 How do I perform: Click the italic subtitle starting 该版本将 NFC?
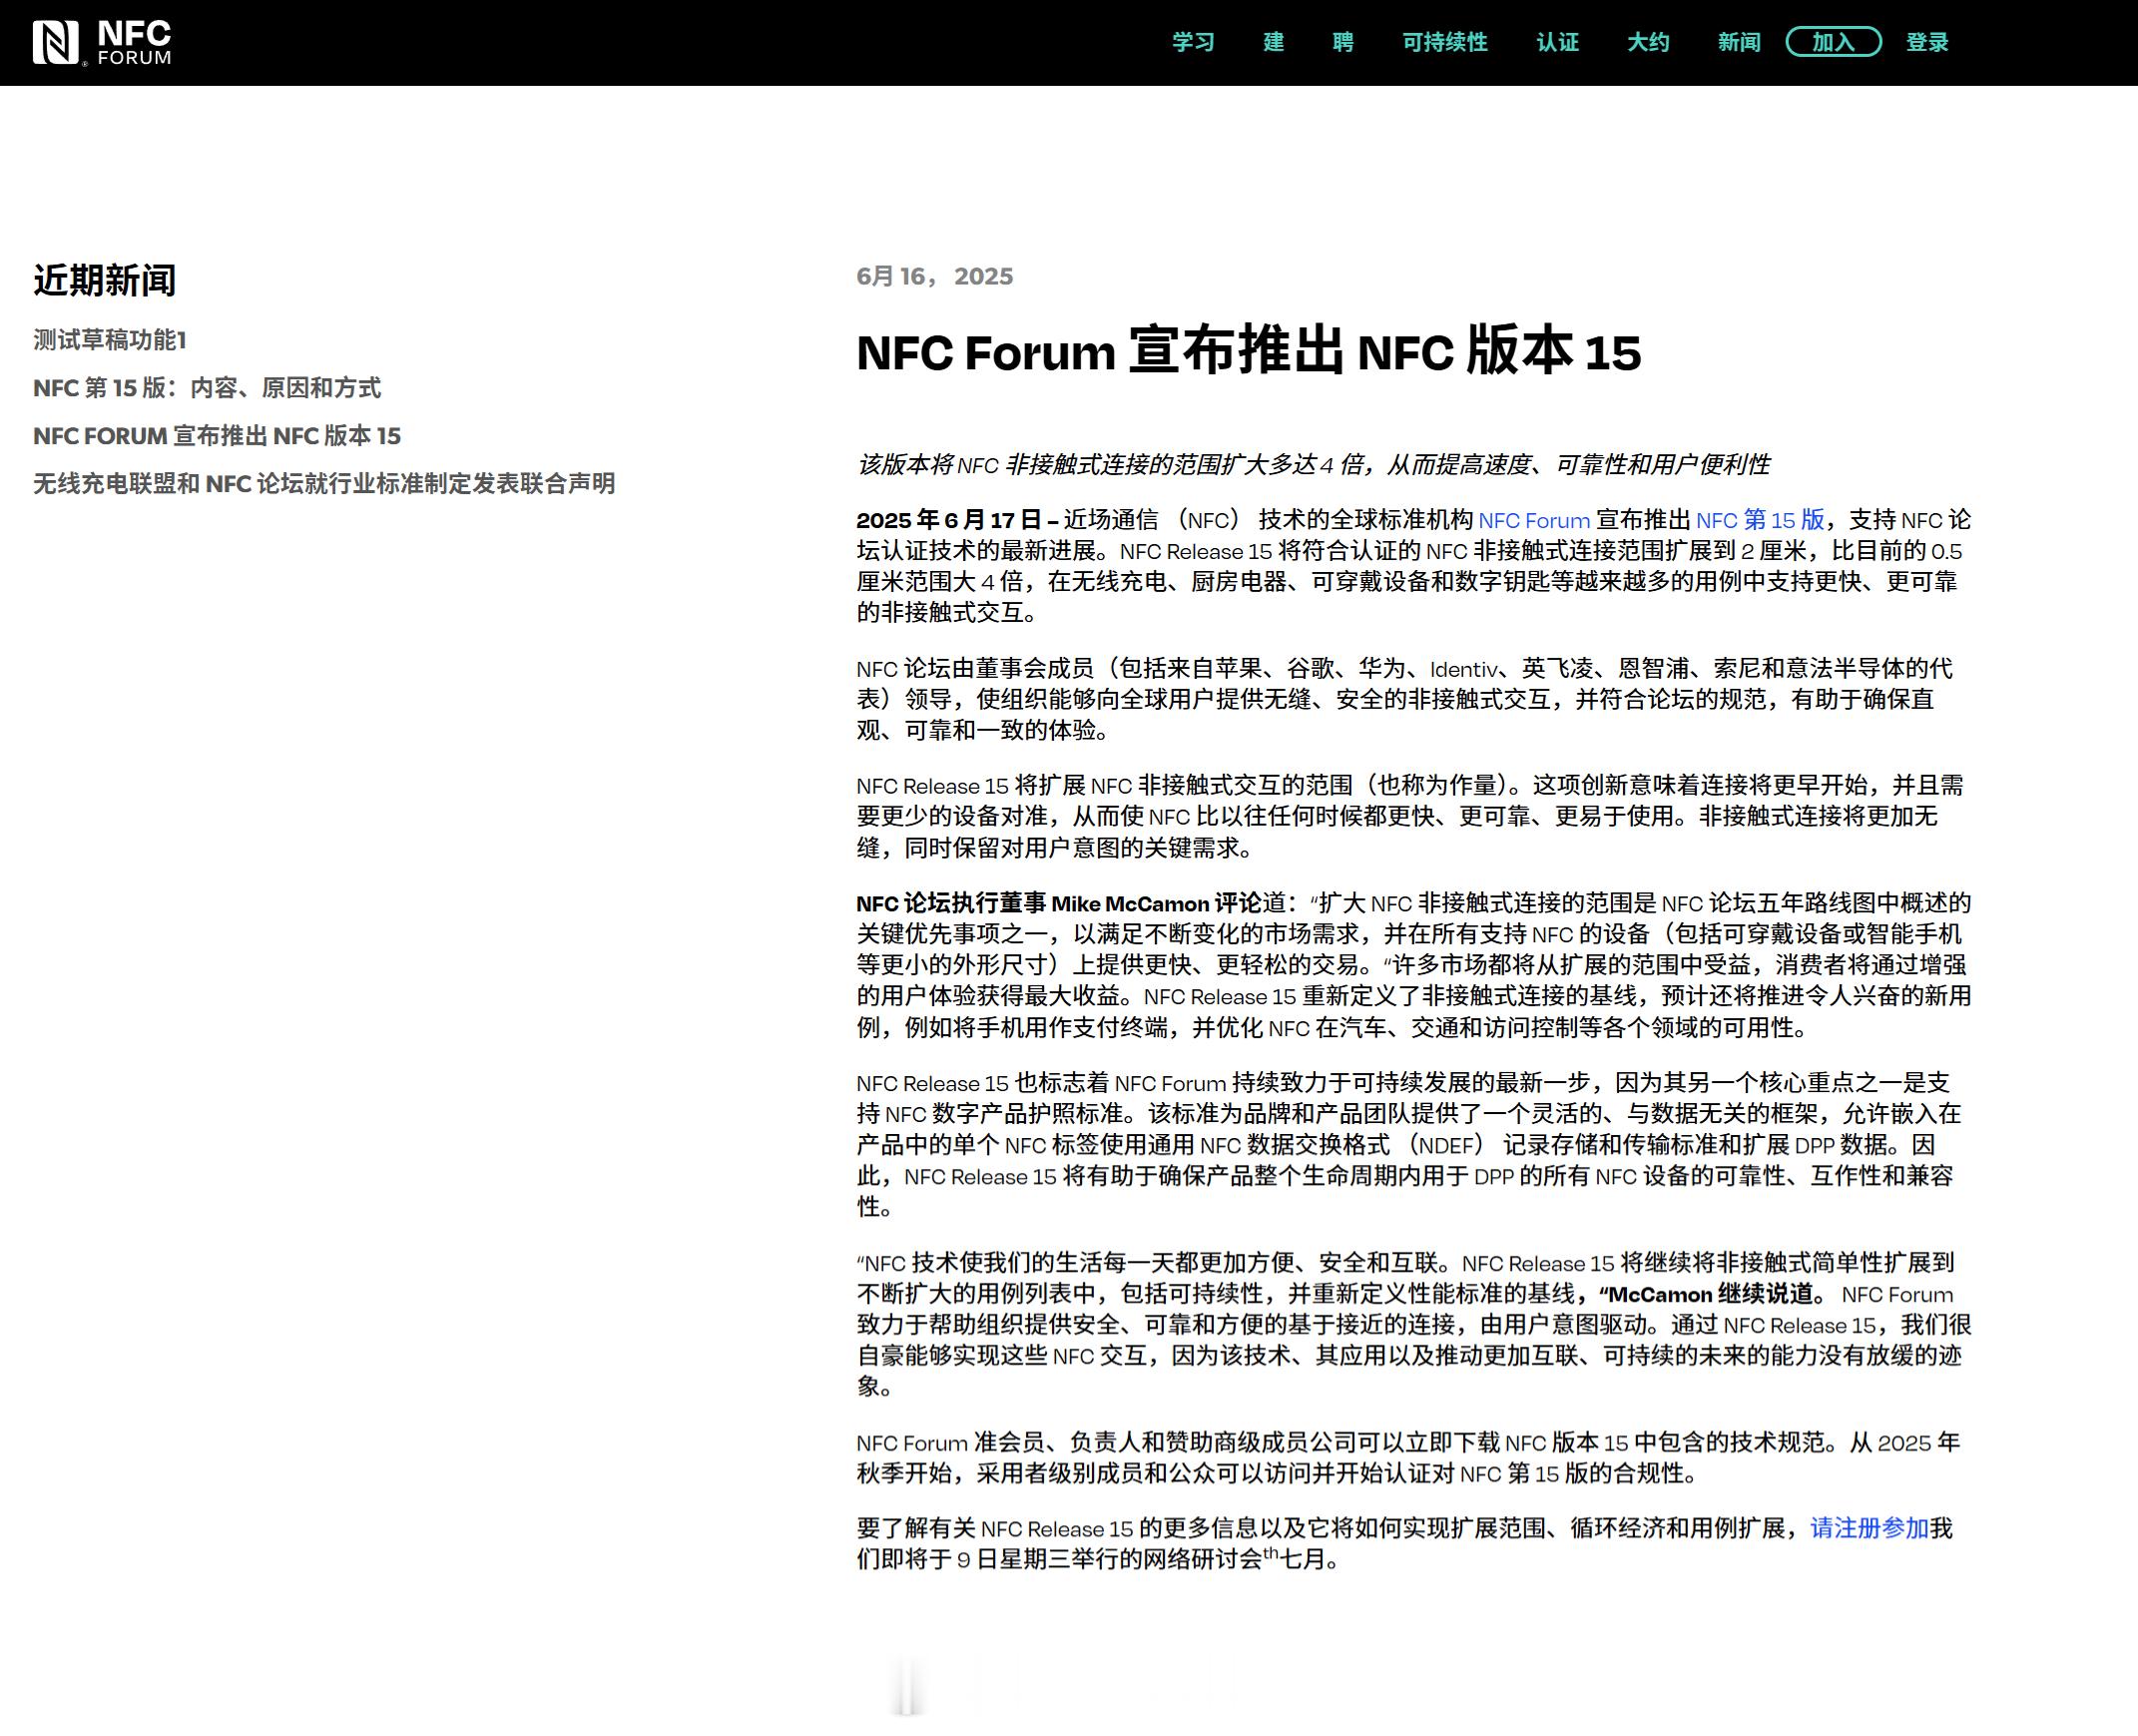[1313, 464]
